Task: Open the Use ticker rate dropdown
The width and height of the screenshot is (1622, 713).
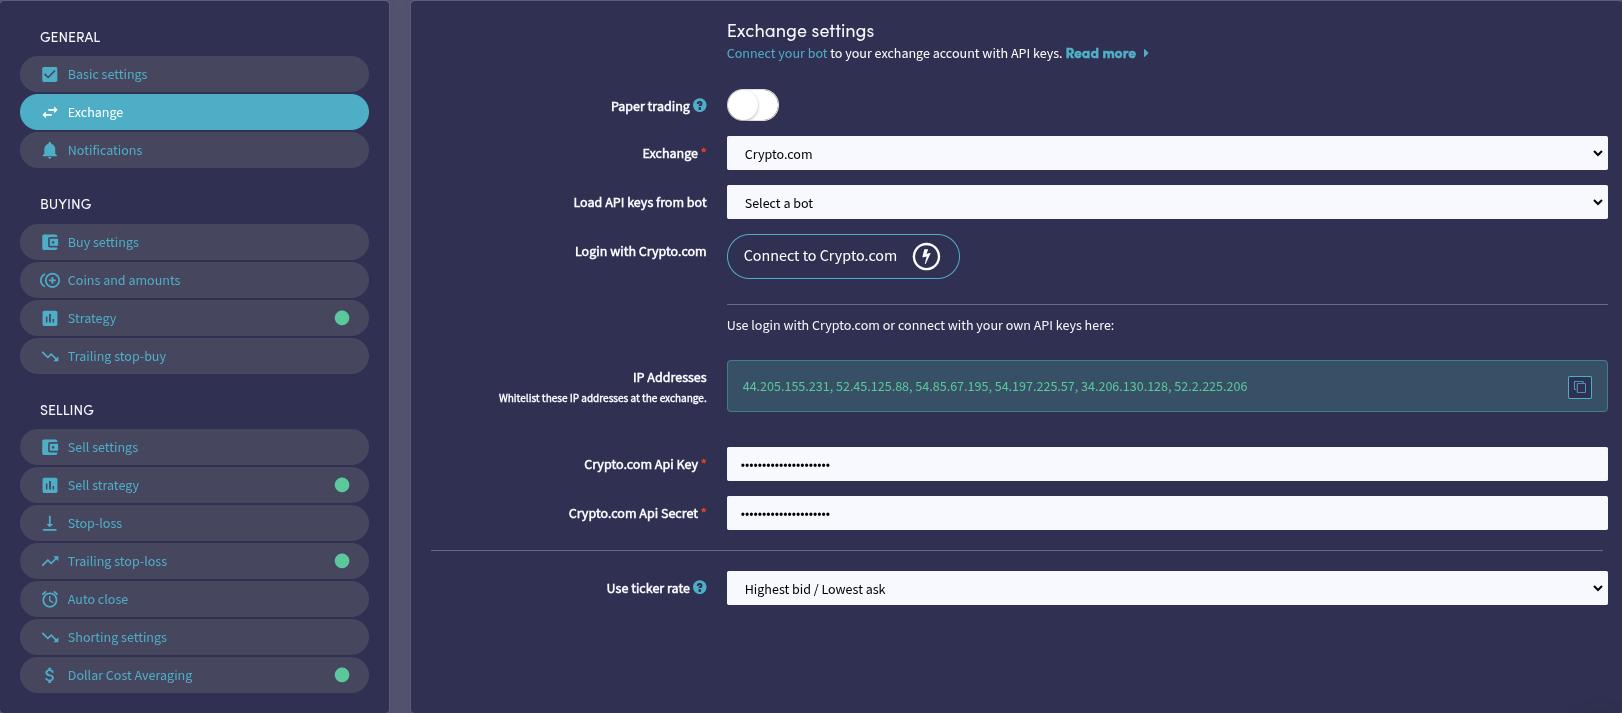Action: point(1166,589)
